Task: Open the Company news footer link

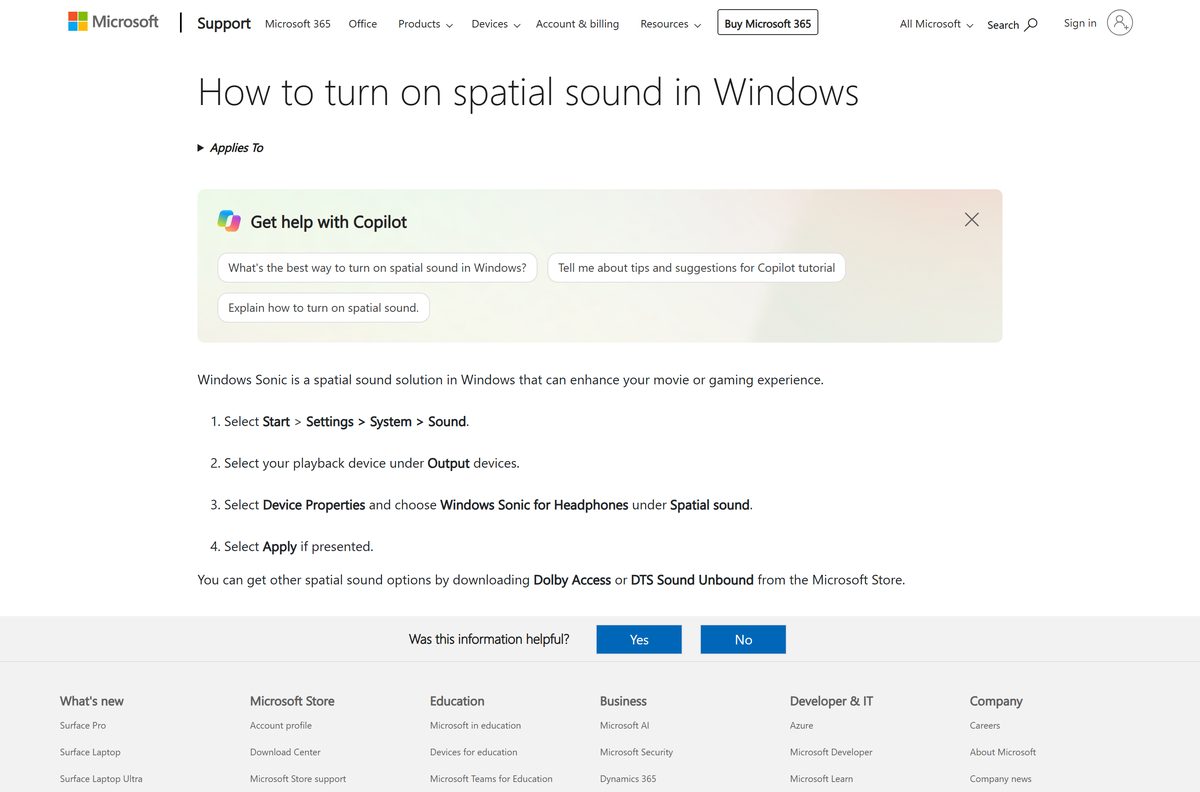Action: click(1001, 779)
